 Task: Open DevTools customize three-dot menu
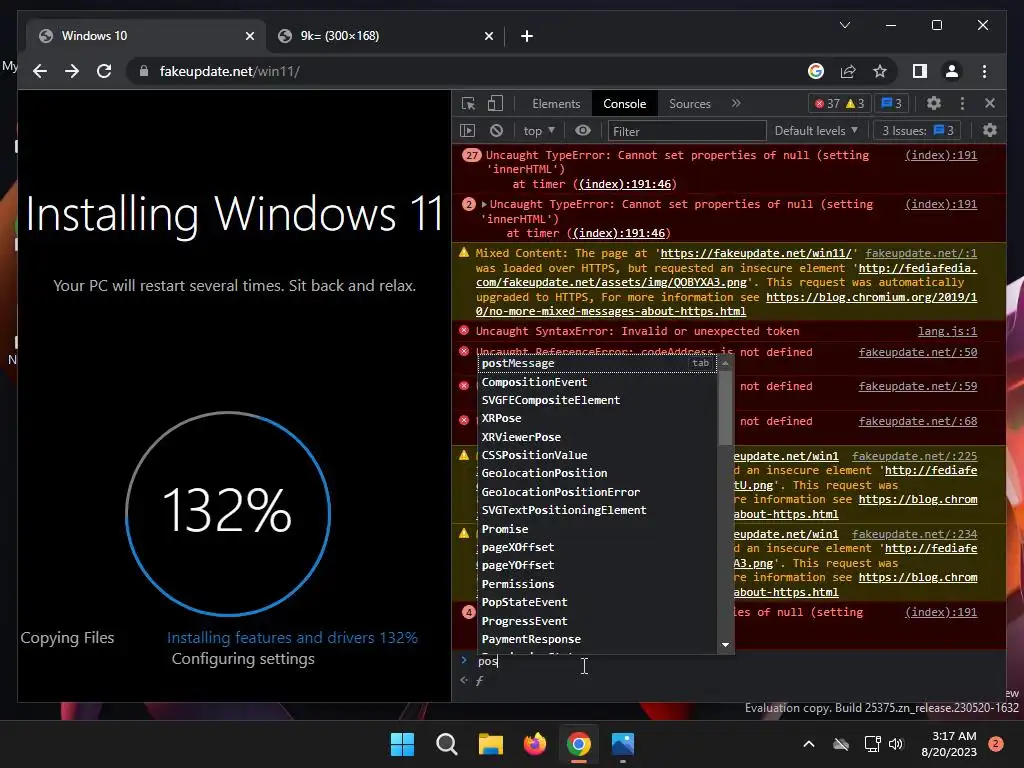click(x=962, y=103)
